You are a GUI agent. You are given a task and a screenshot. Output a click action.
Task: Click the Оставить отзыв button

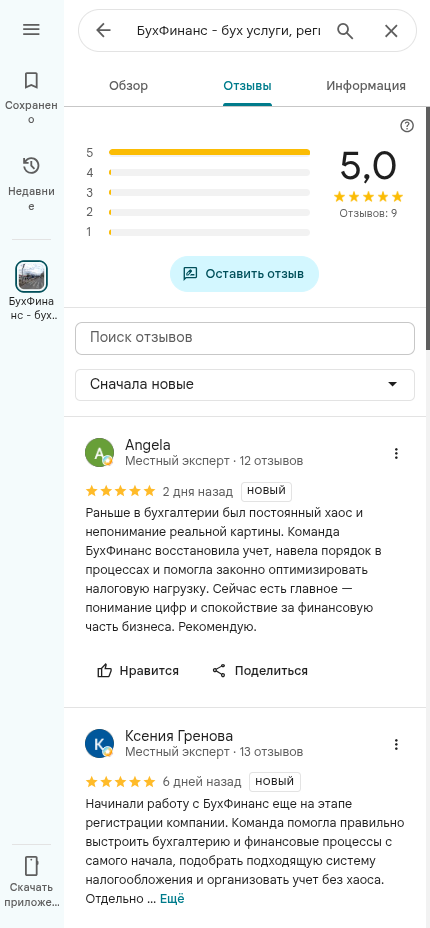(x=244, y=274)
